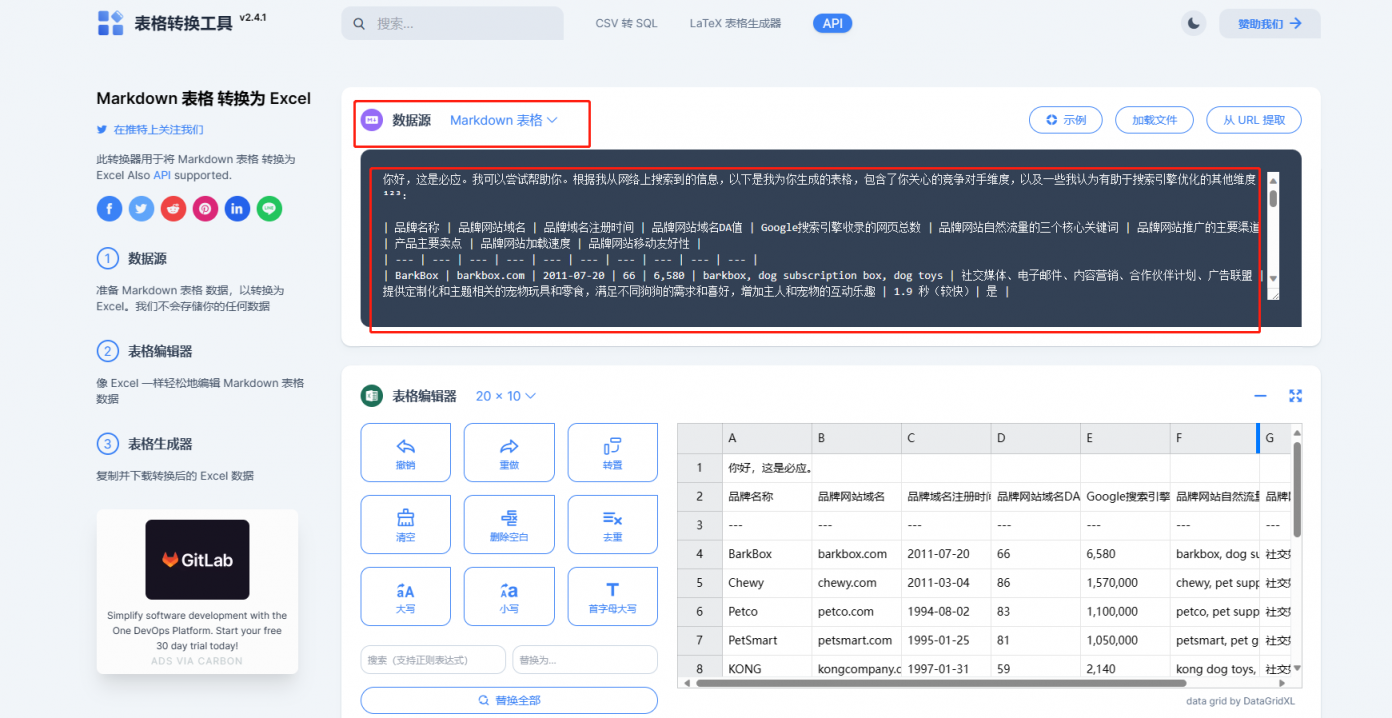This screenshot has height=718, width=1392.
Task: Load sample data with 示例
Action: [1066, 120]
